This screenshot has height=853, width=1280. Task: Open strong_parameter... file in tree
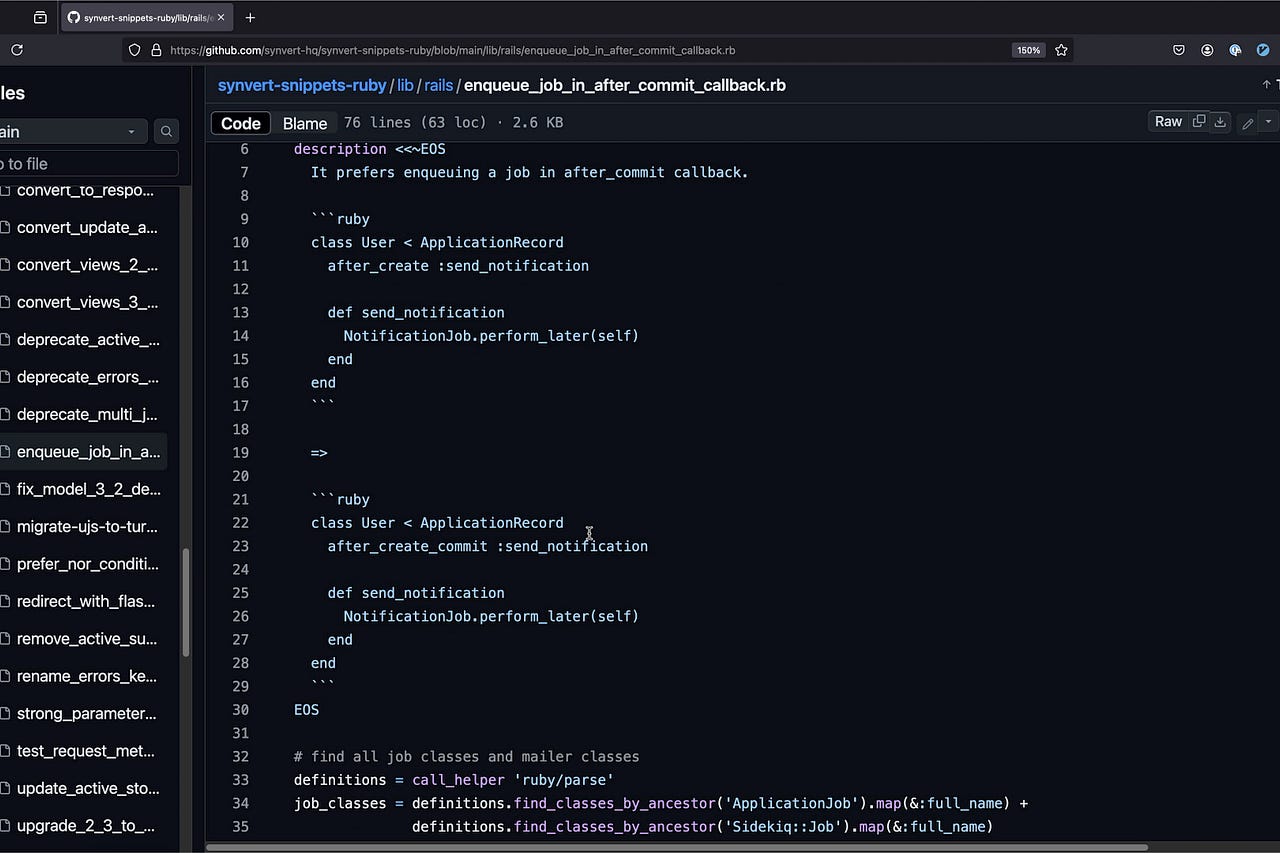(x=84, y=713)
